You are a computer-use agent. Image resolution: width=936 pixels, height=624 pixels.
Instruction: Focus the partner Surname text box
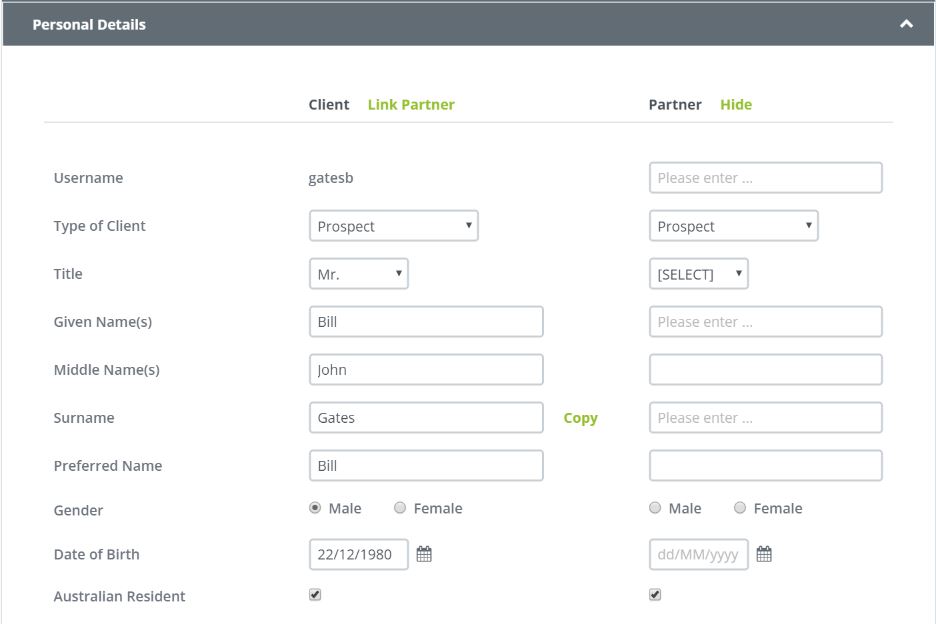(x=766, y=418)
